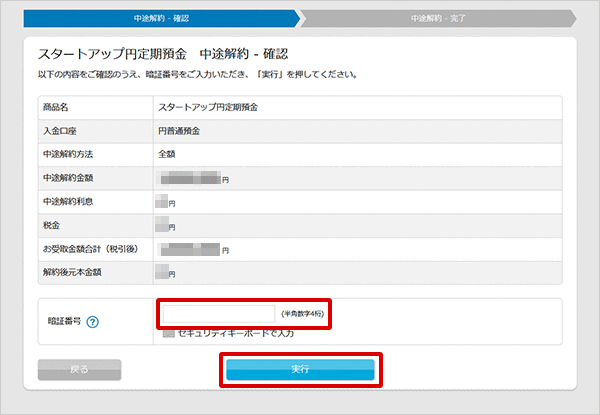Click the 税金 row label
Viewport: 600px width, 415px height.
[x=53, y=226]
